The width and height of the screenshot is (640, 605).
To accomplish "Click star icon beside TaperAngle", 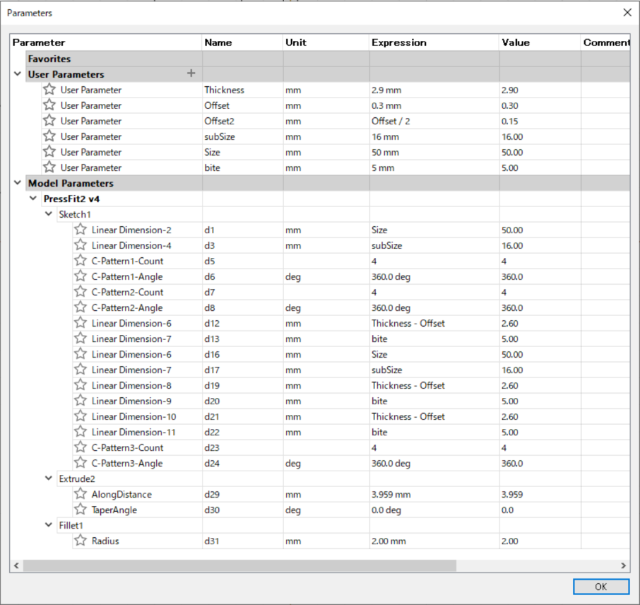I will (80, 509).
